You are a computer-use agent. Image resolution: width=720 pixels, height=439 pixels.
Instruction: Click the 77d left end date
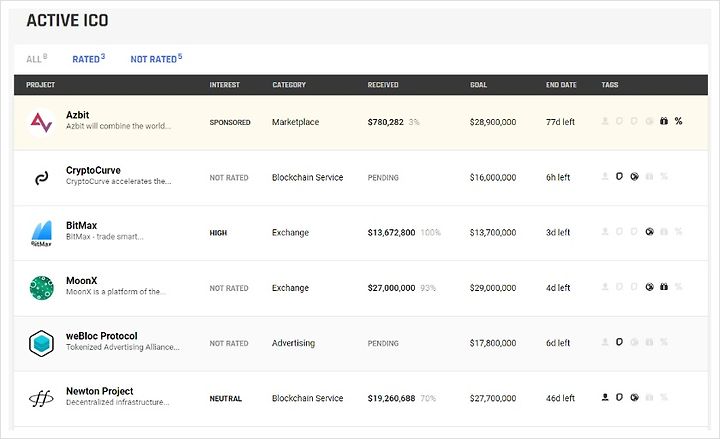click(x=560, y=122)
